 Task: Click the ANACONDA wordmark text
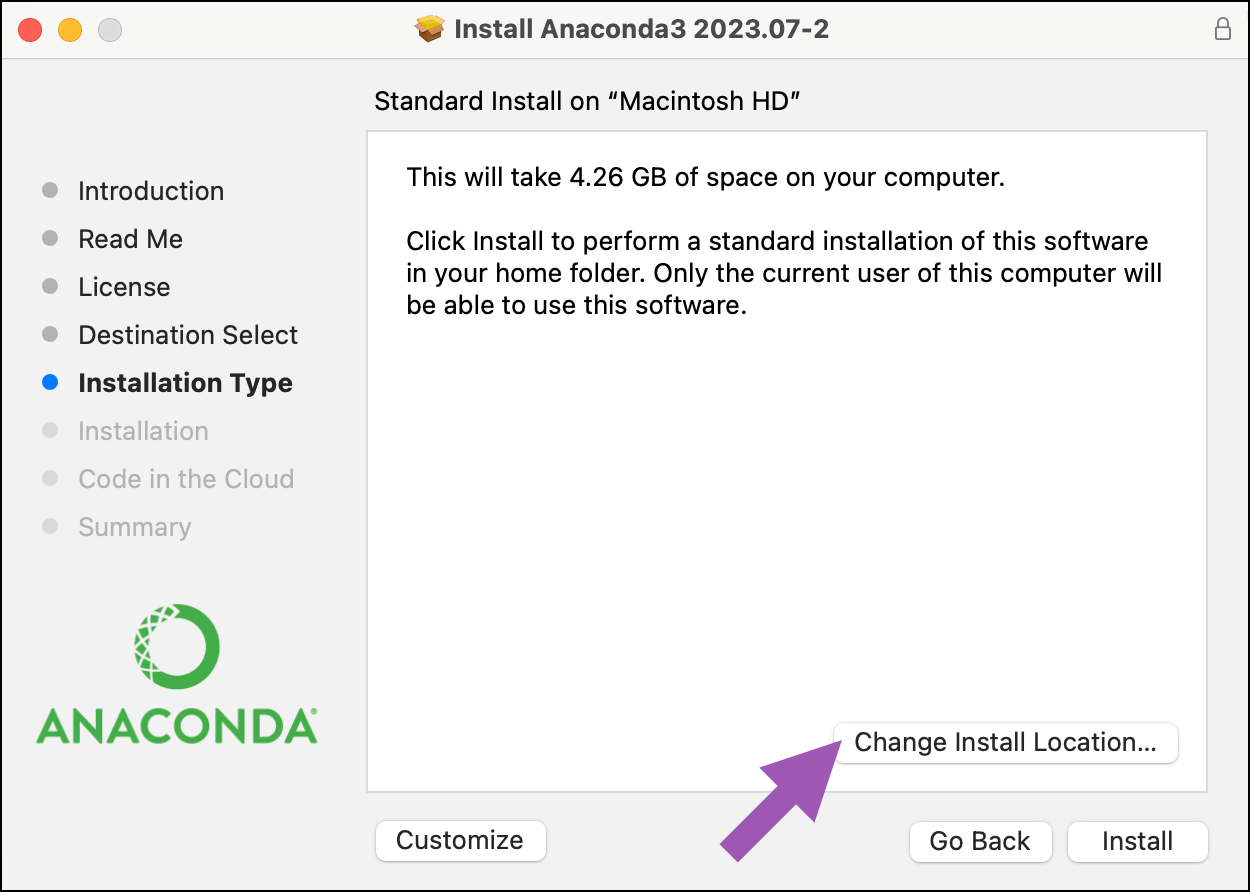[177, 727]
